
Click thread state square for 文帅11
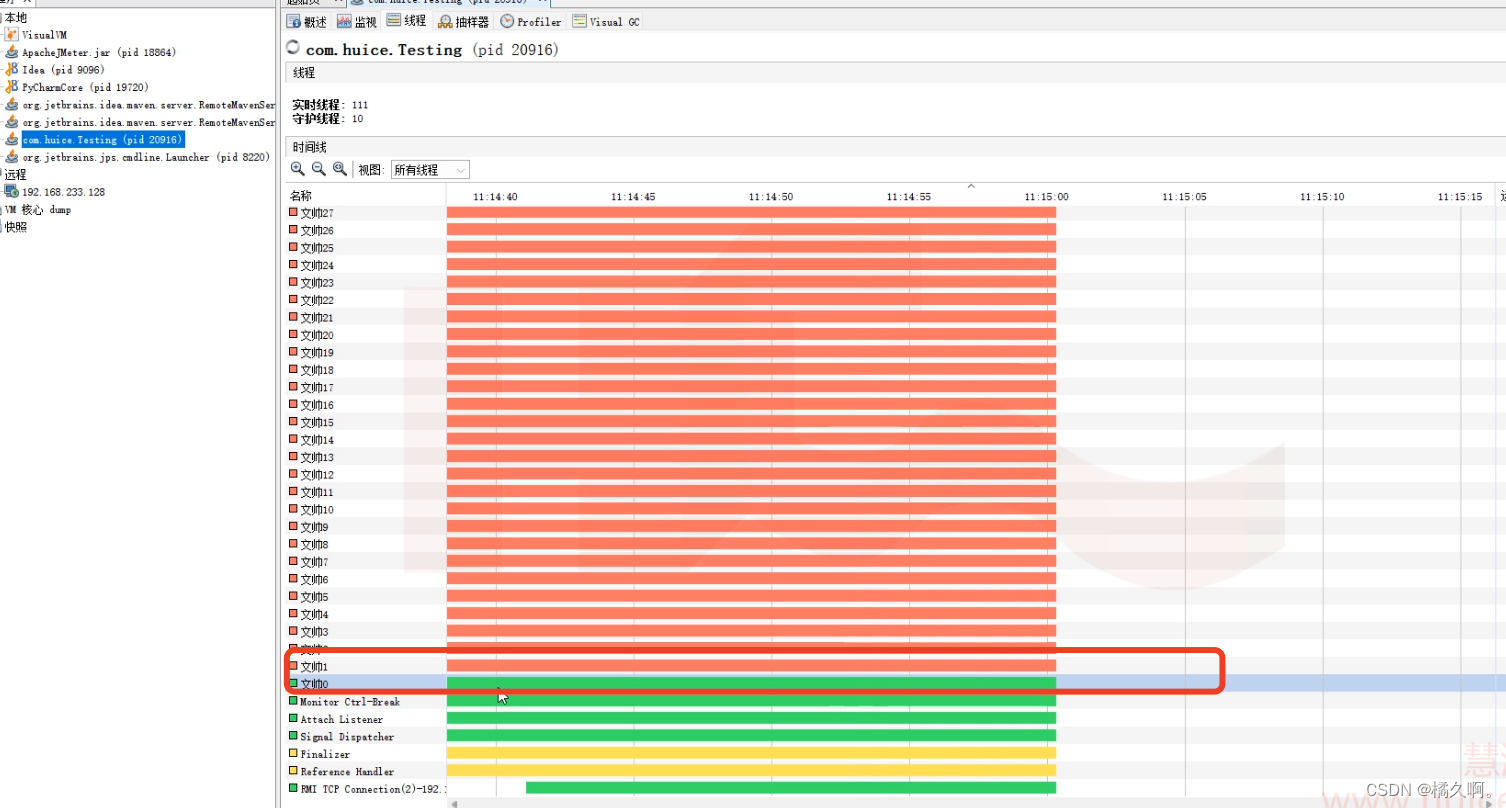[x=293, y=492]
